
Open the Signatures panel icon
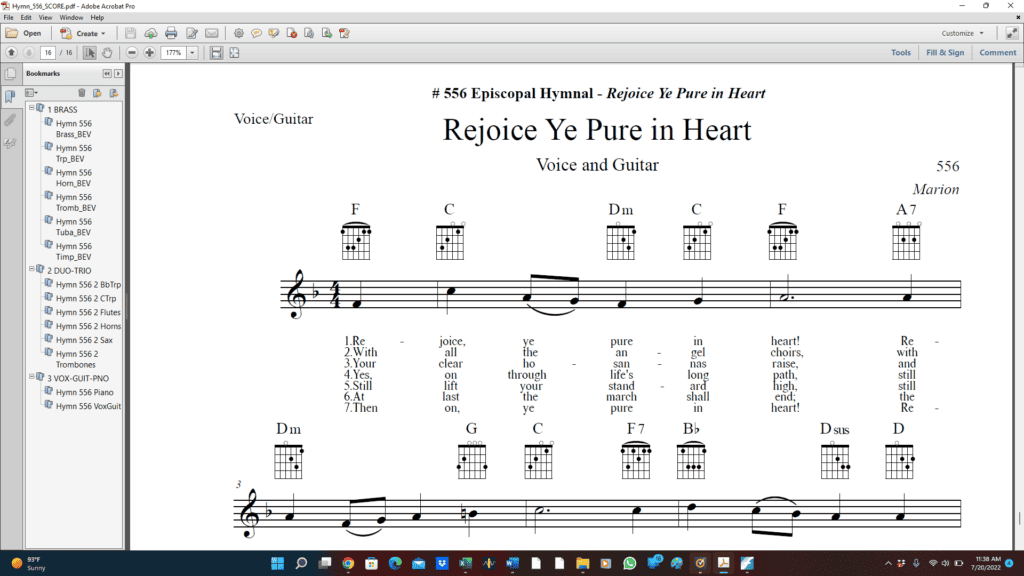10,142
